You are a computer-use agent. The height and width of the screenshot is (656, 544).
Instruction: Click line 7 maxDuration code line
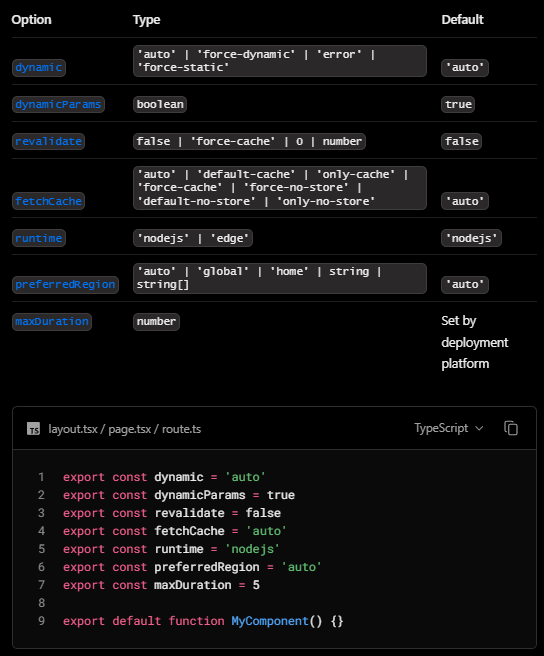pyautogui.click(x=161, y=585)
